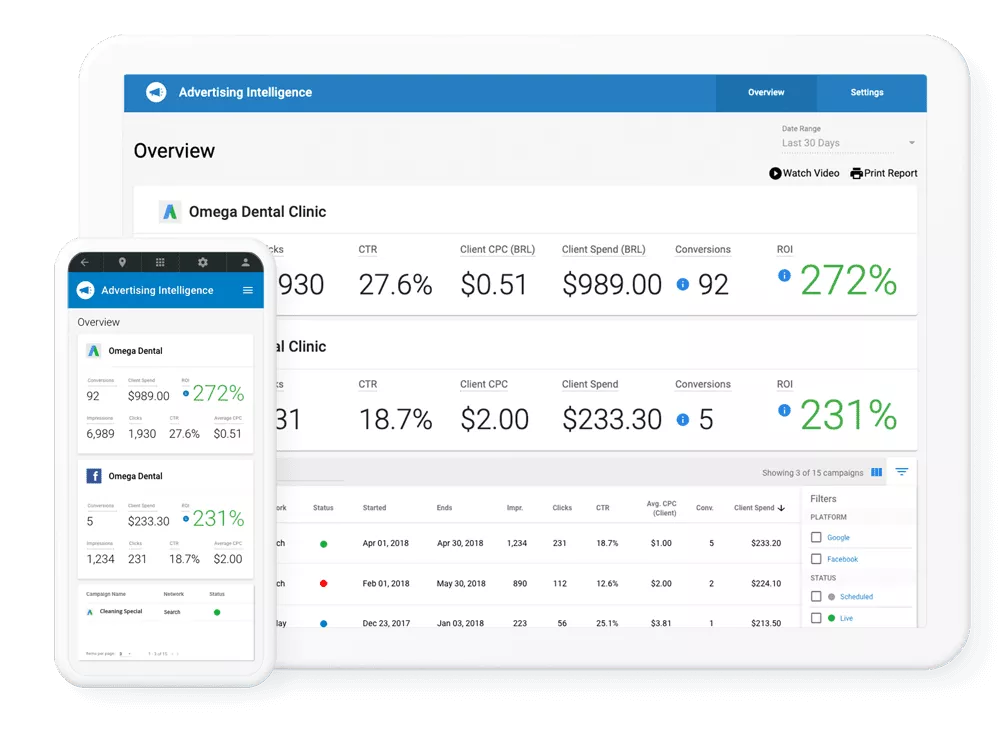
Task: Open the Date Range dropdown showing Last 30 Days
Action: (848, 143)
